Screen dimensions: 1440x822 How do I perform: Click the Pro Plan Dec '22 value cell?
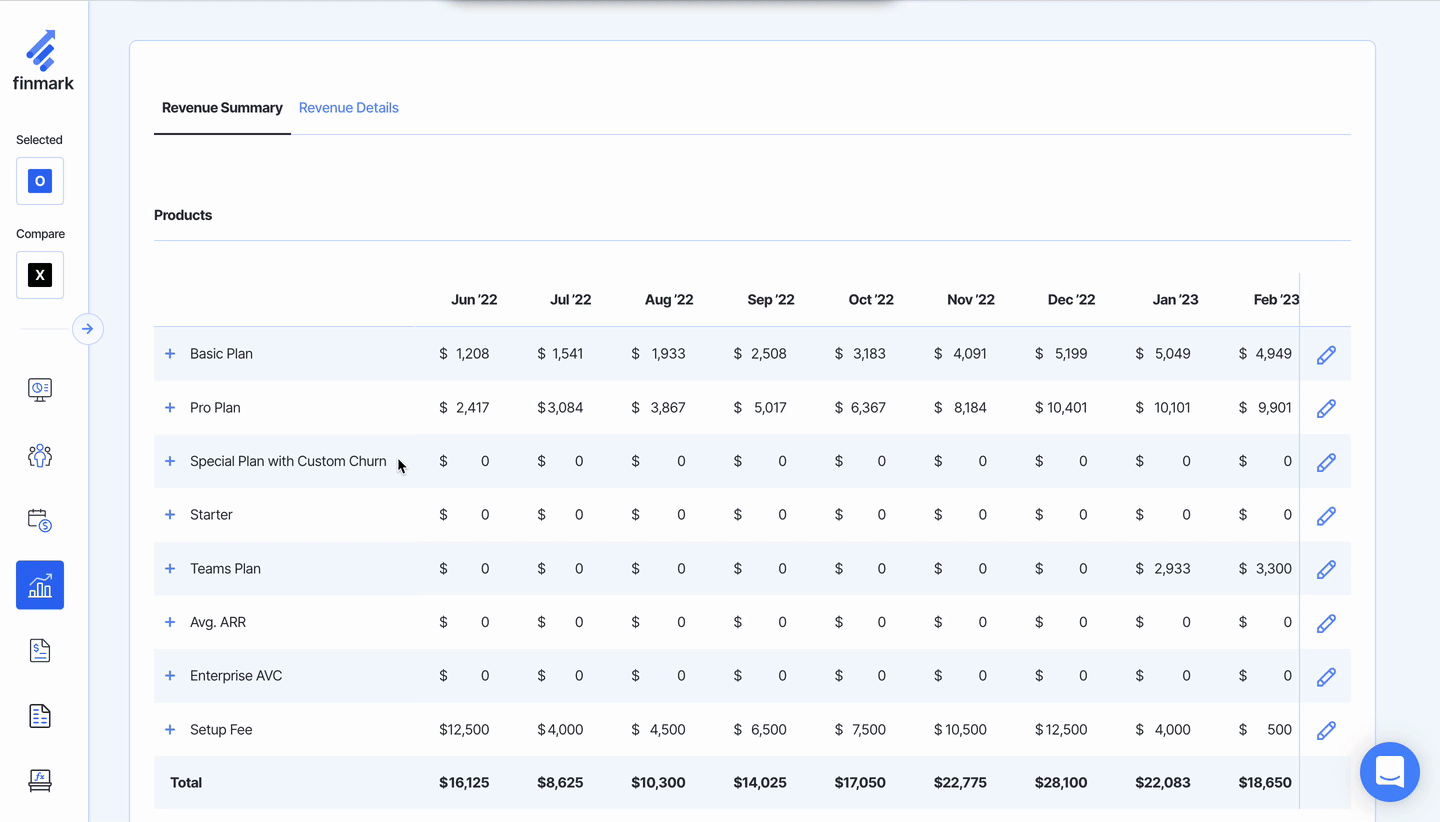(1061, 408)
